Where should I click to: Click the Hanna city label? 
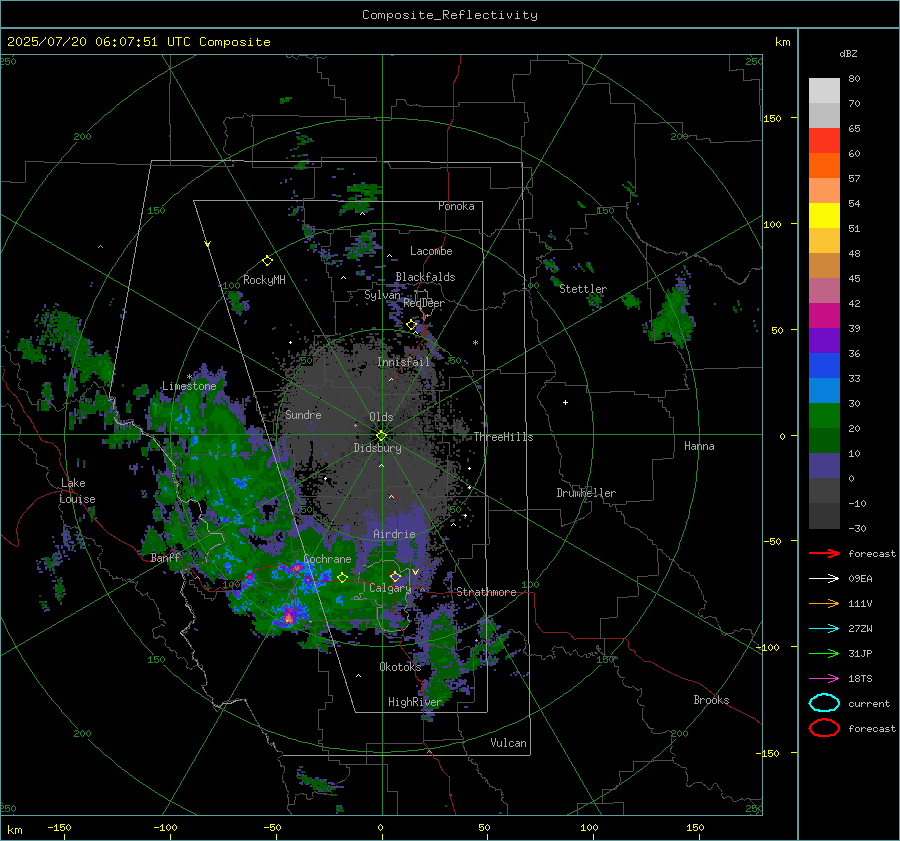(x=699, y=446)
